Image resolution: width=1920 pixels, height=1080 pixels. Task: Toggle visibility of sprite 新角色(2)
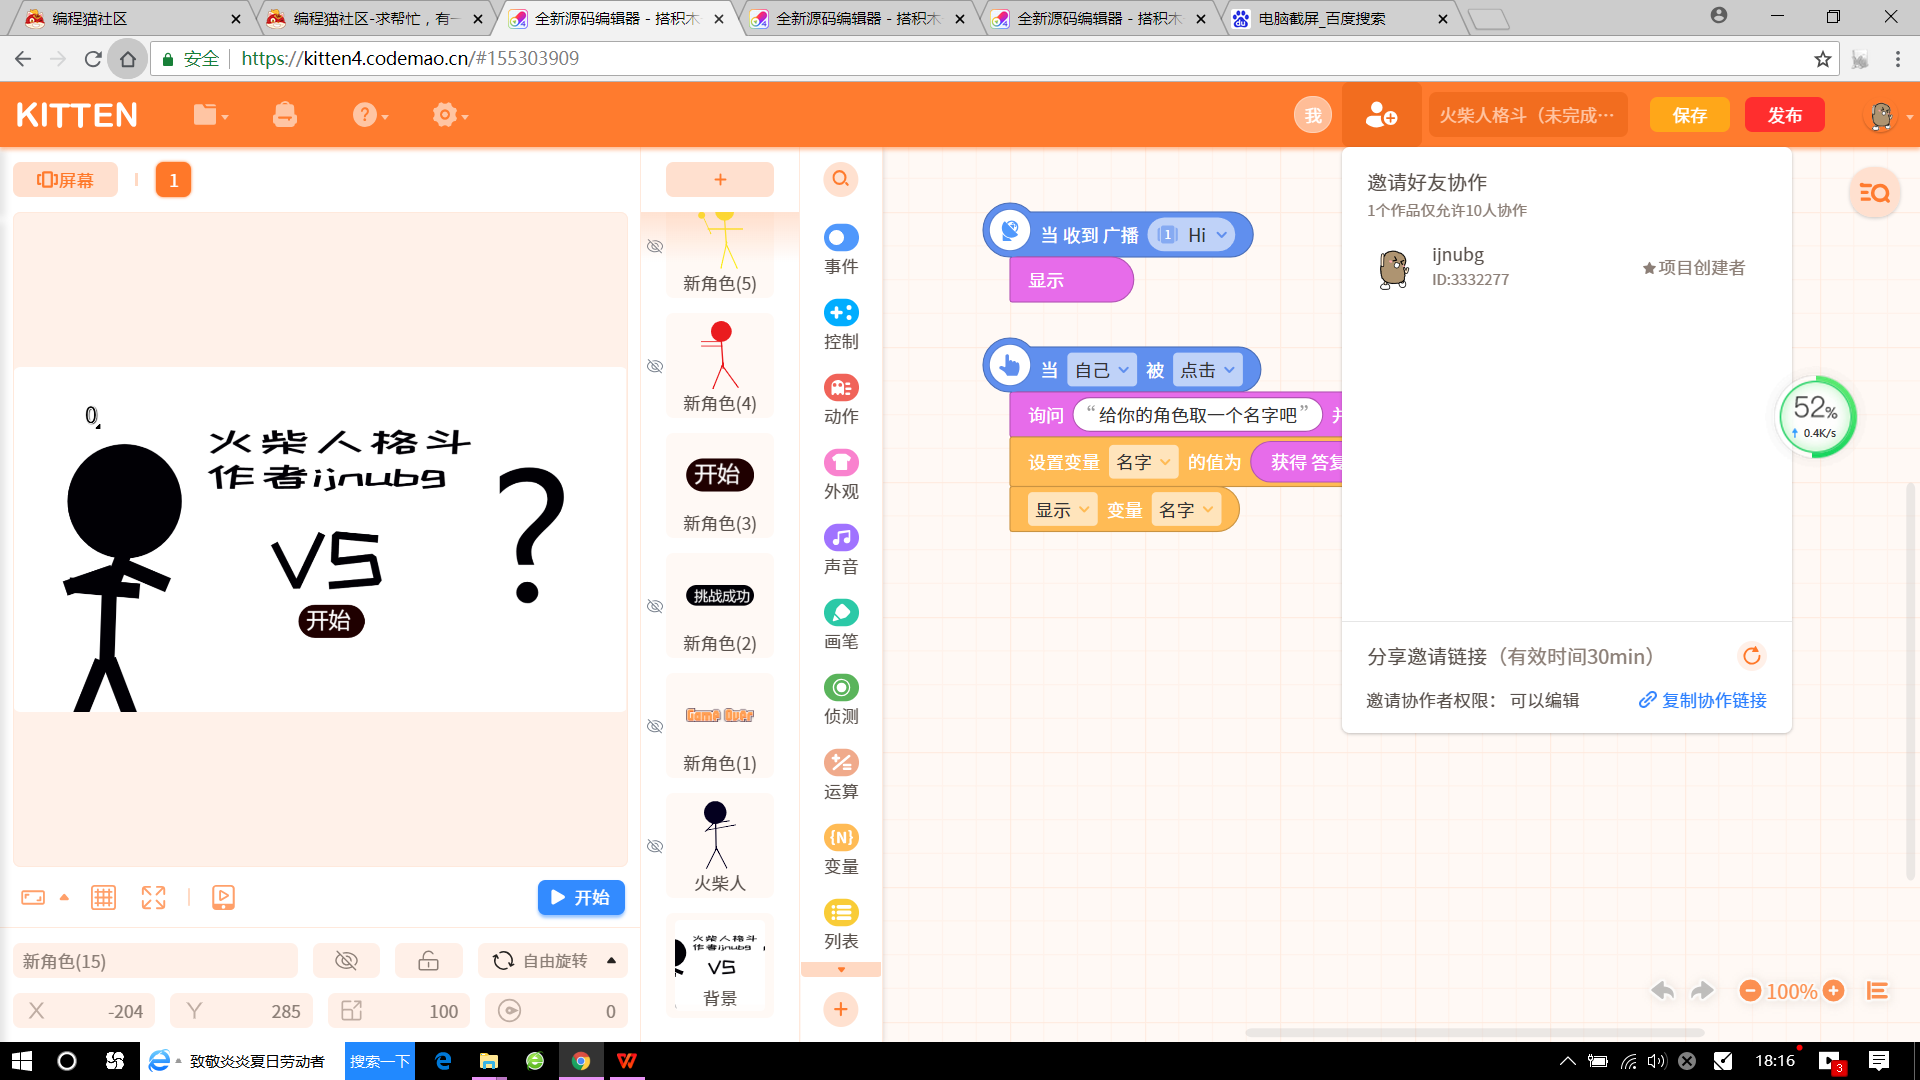655,606
